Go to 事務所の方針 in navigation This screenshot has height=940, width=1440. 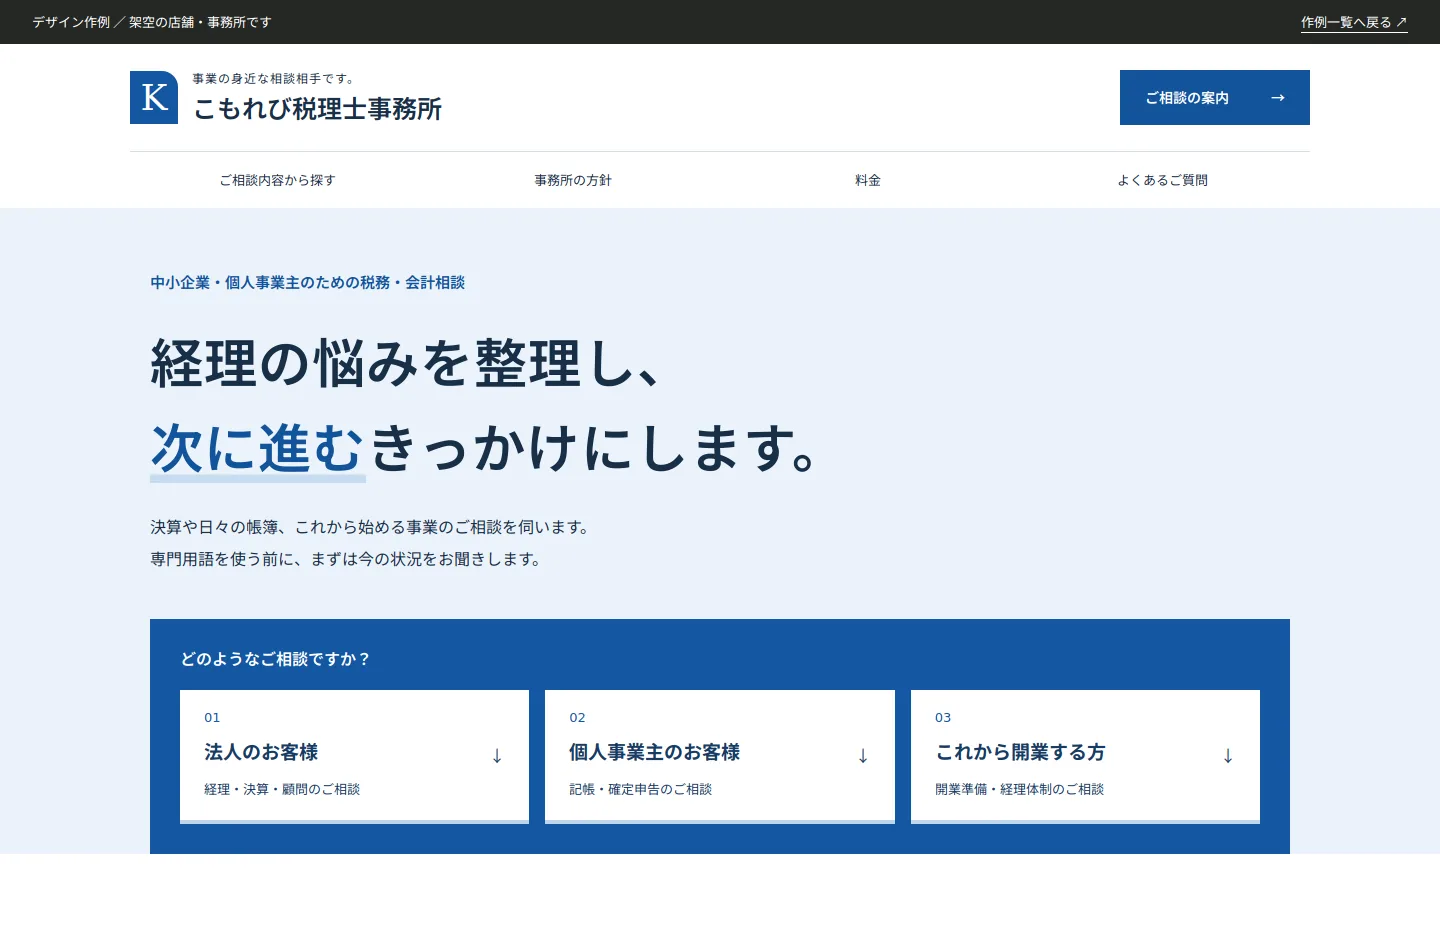point(572,180)
